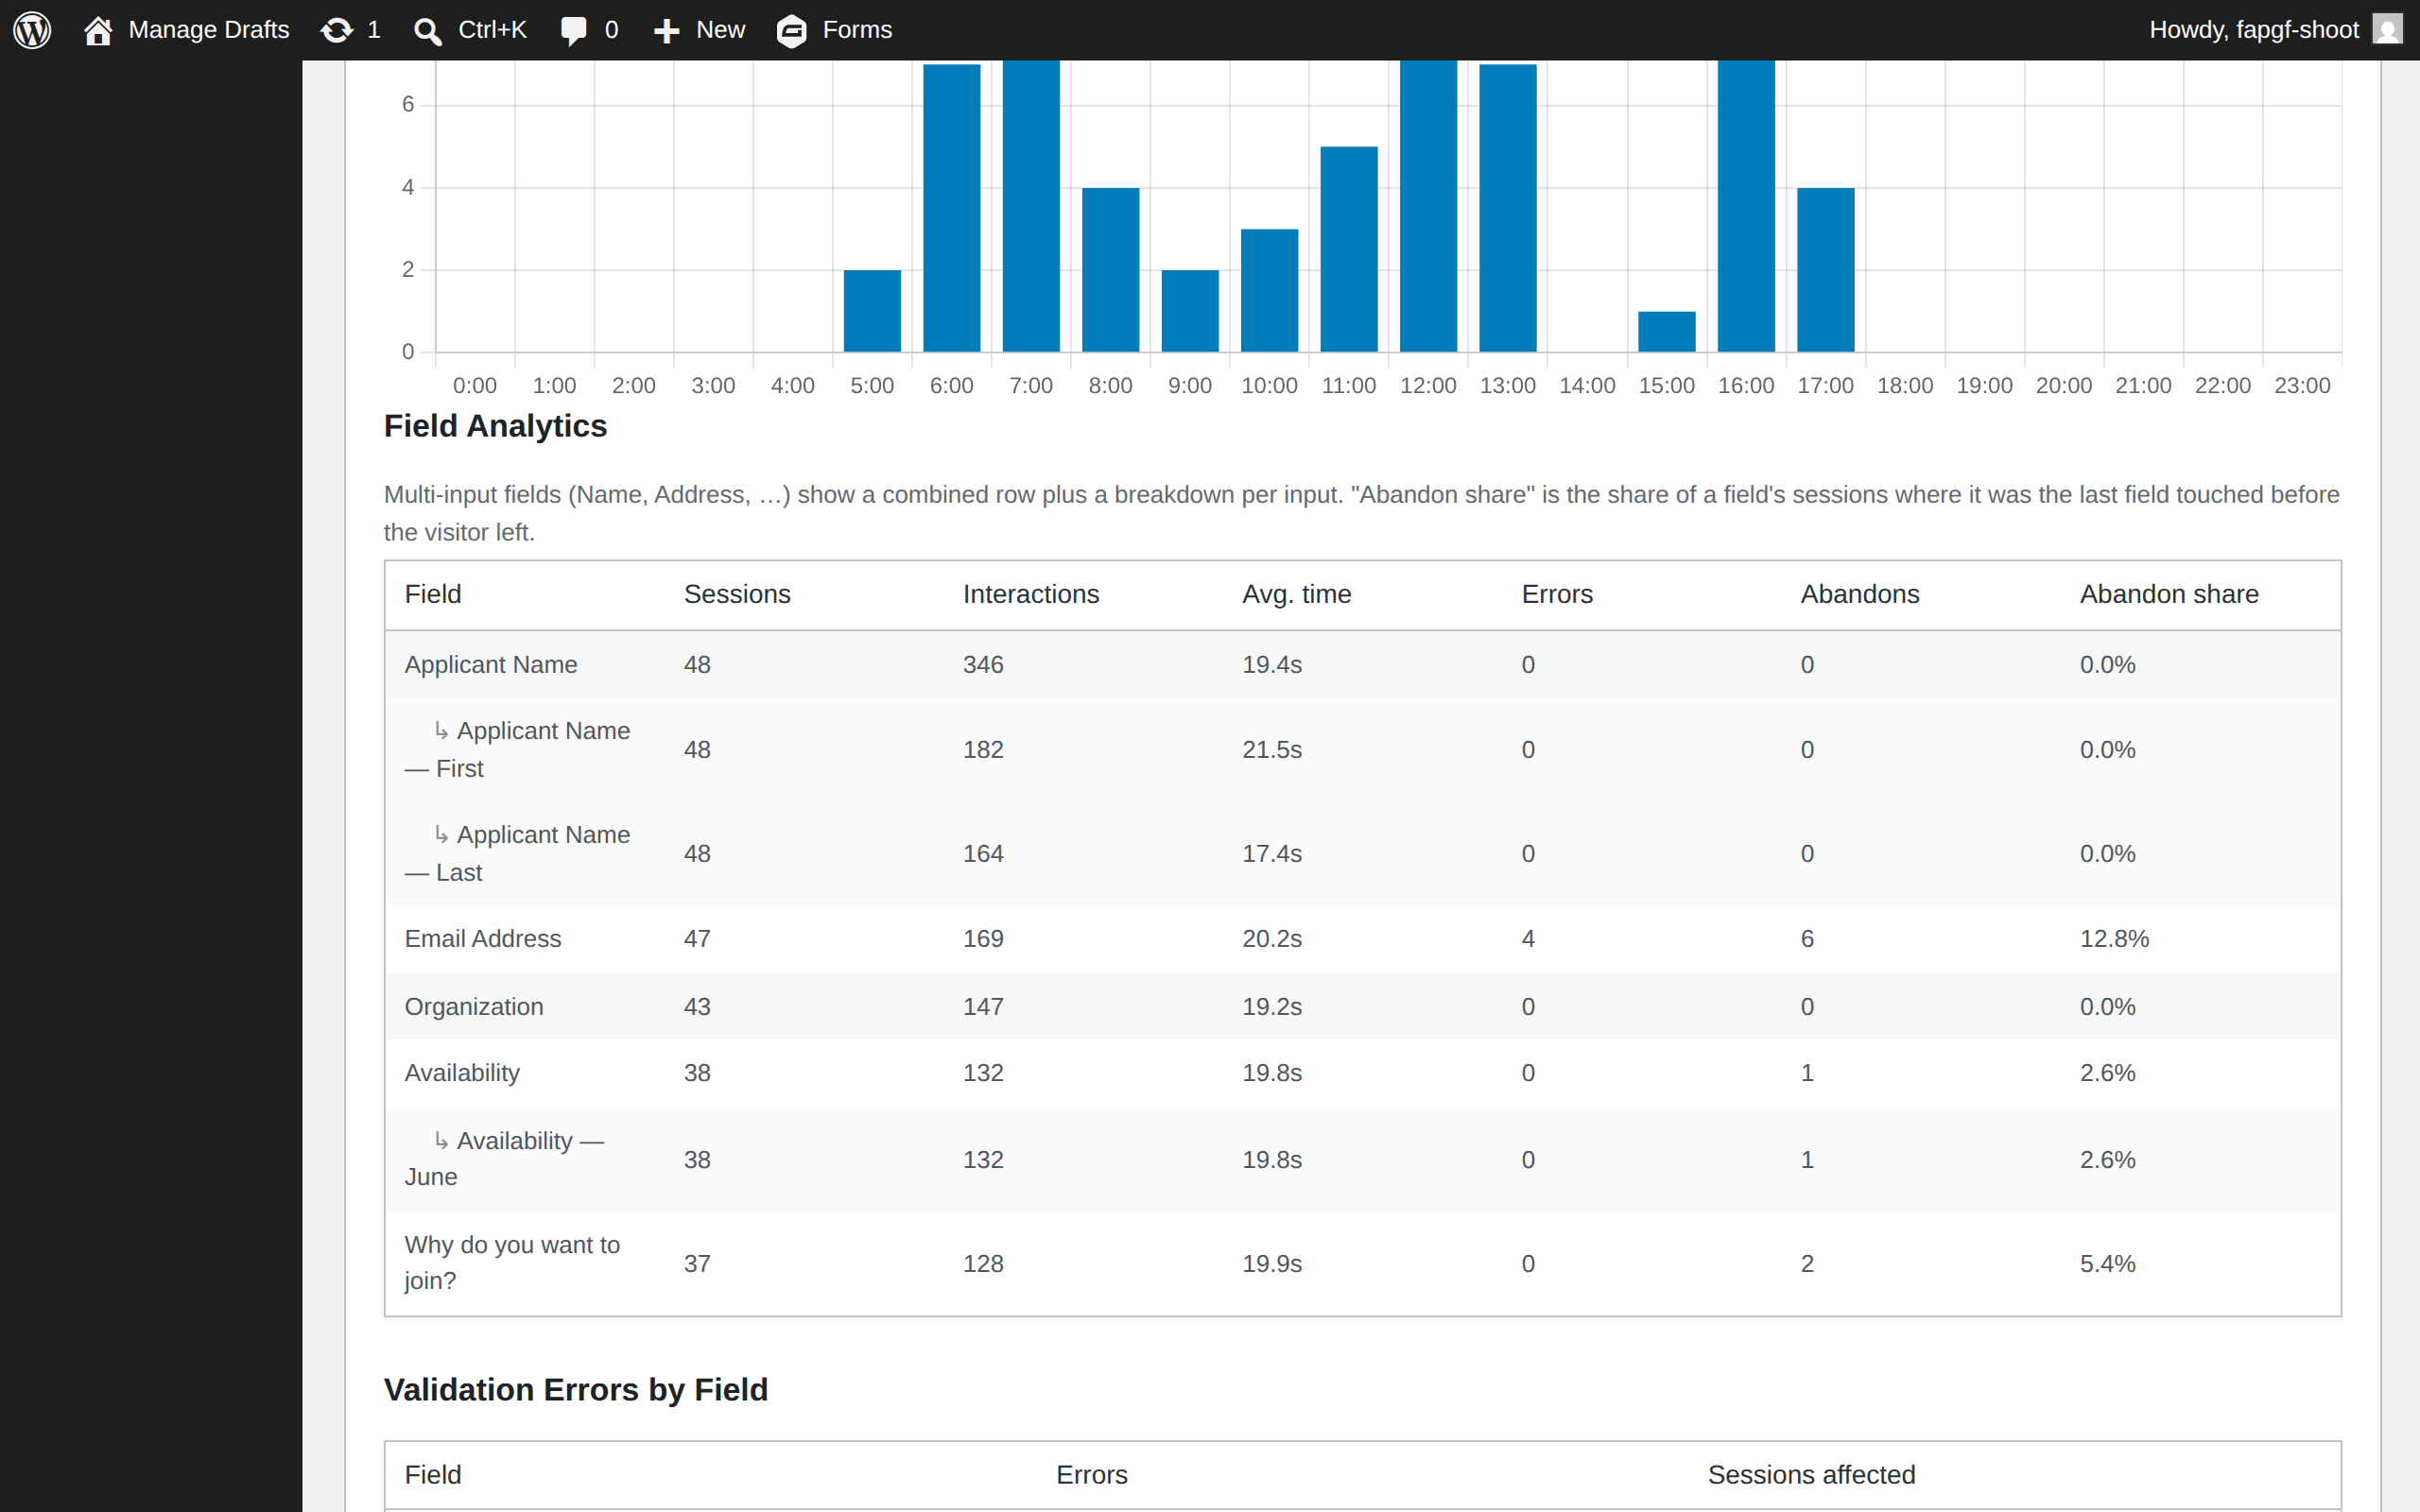This screenshot has height=1512, width=2420.
Task: Click the Field Analytics heading
Action: [x=495, y=426]
